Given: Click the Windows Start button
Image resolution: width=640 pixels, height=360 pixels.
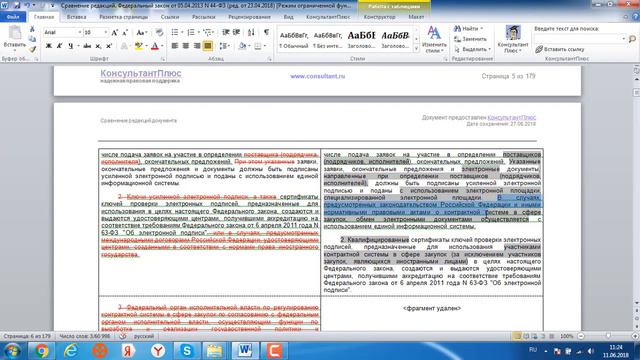Looking at the screenshot, I should click(12, 350).
